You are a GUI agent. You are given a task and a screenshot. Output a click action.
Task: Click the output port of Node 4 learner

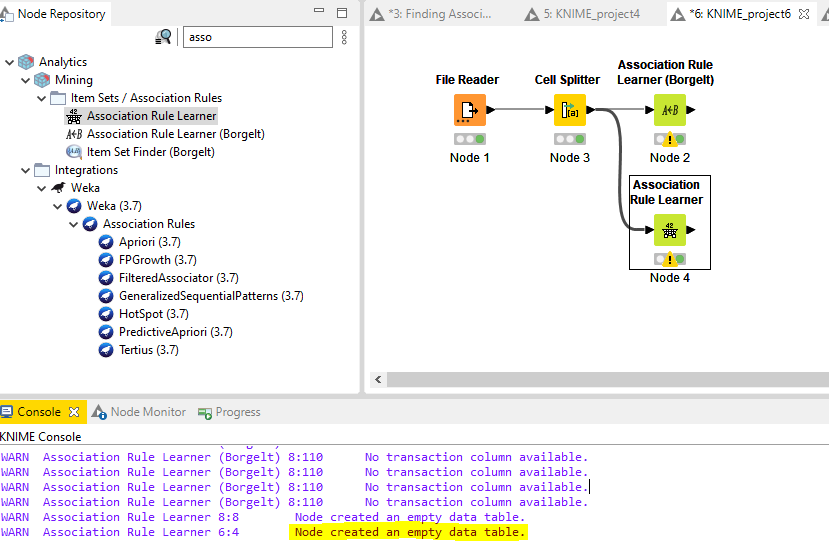[x=691, y=230]
